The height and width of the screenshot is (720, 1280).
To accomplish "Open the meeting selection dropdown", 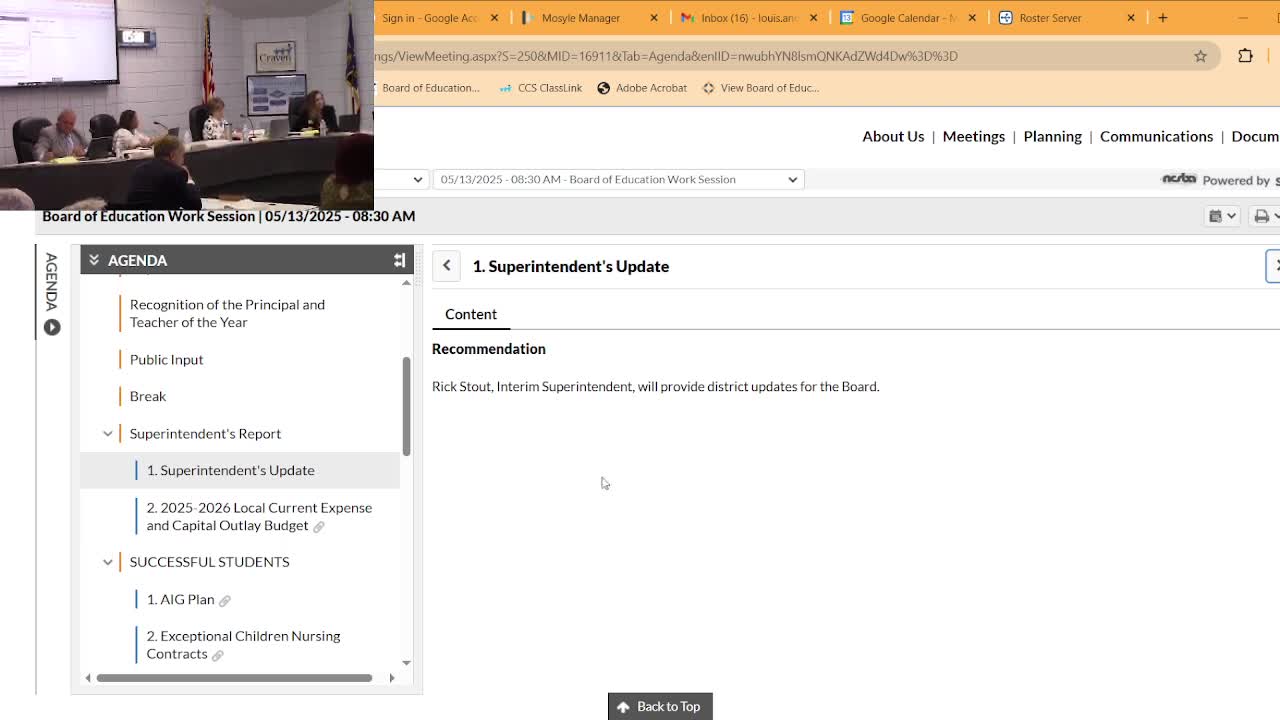I will tap(618, 179).
